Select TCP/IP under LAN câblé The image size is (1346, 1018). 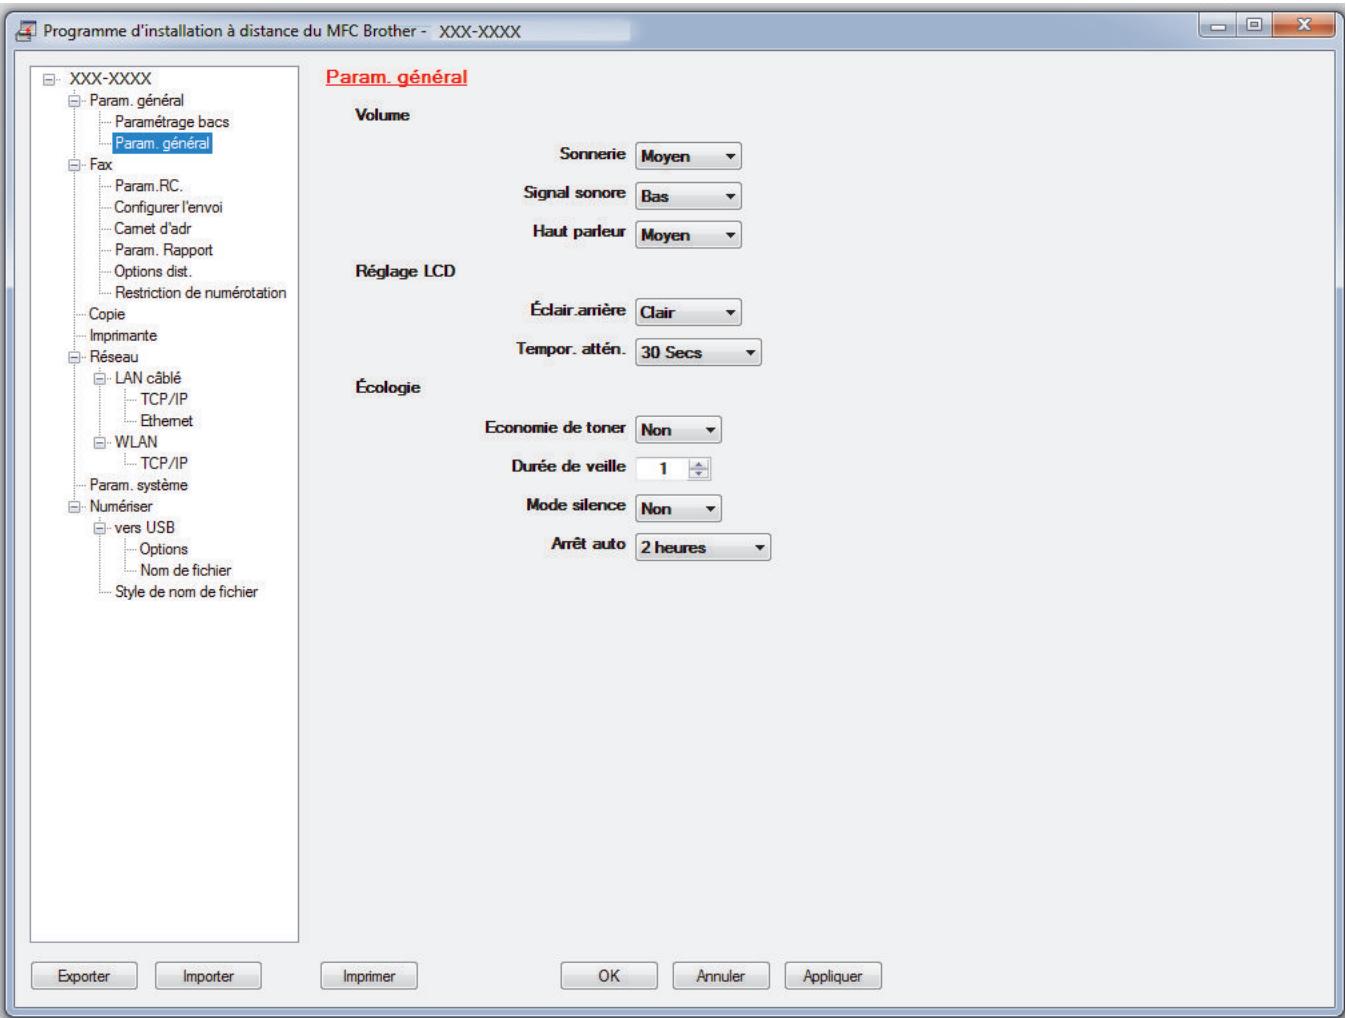[164, 399]
